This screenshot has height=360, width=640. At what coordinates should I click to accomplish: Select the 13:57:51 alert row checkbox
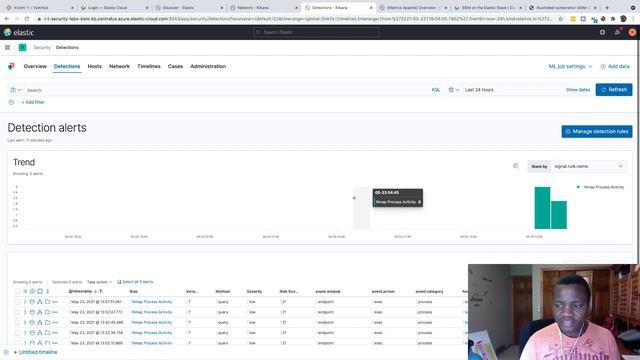click(x=17, y=302)
